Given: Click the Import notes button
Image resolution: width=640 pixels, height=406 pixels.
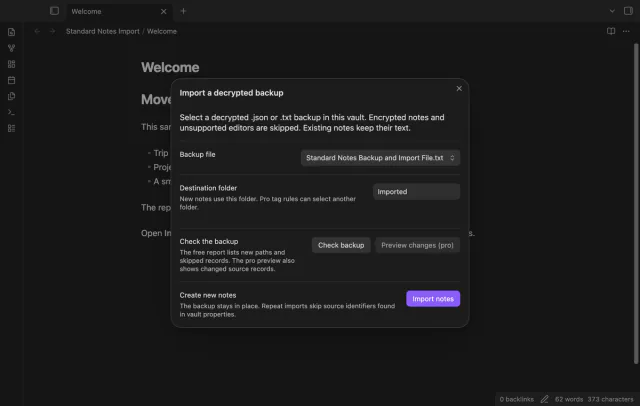Looking at the screenshot, I should 433,299.
